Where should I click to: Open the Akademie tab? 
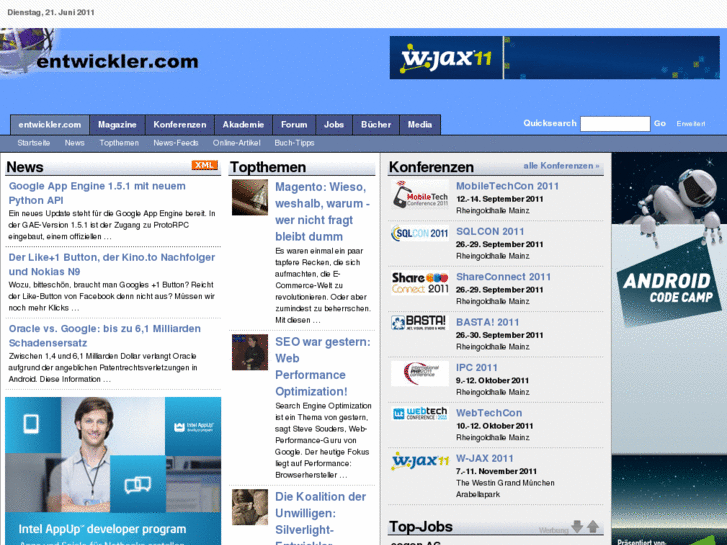click(x=243, y=125)
